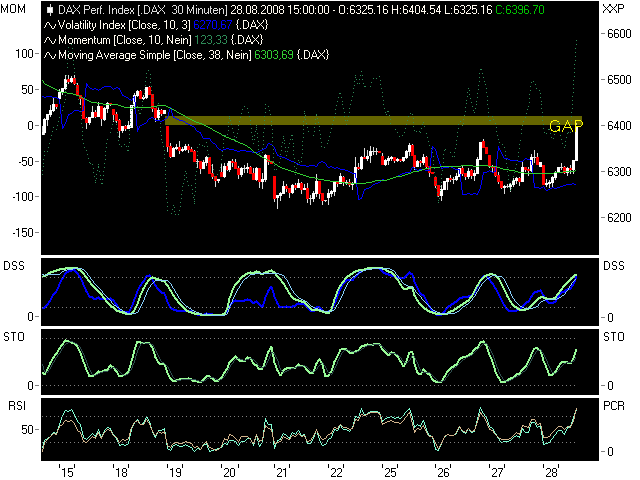Viewport: 640px width, 480px height.
Task: Click the '20' date marker on time axis
Action: [229, 472]
